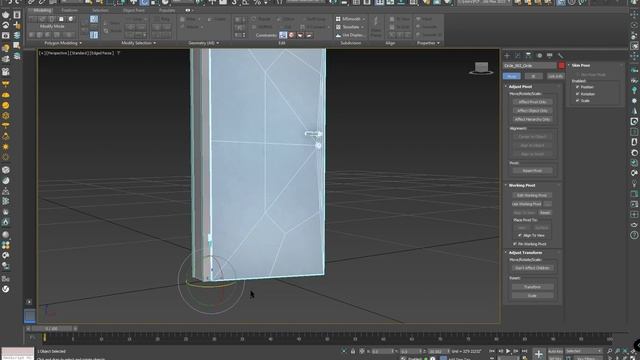This screenshot has height=360, width=640.
Task: Click the Play Animation button
Action: [508, 351]
